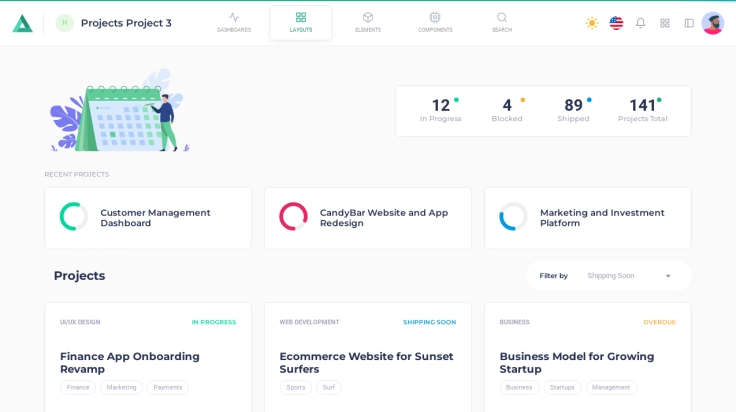Open the apps grid icon
736x412 pixels.
click(x=665, y=23)
